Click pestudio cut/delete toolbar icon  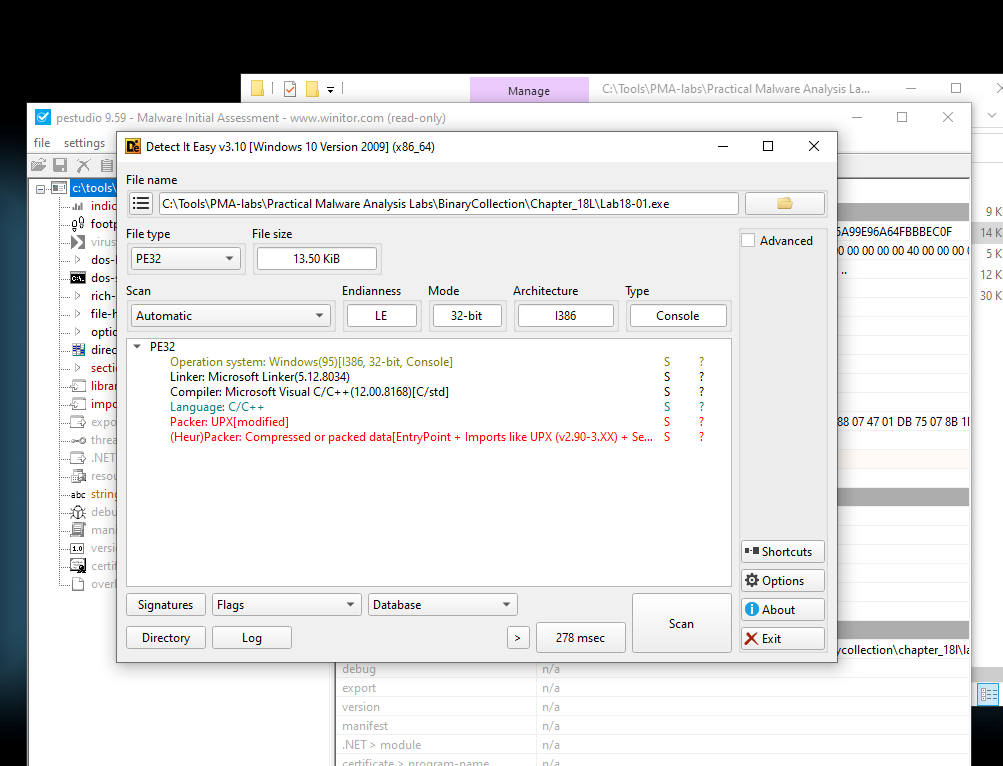coord(83,165)
